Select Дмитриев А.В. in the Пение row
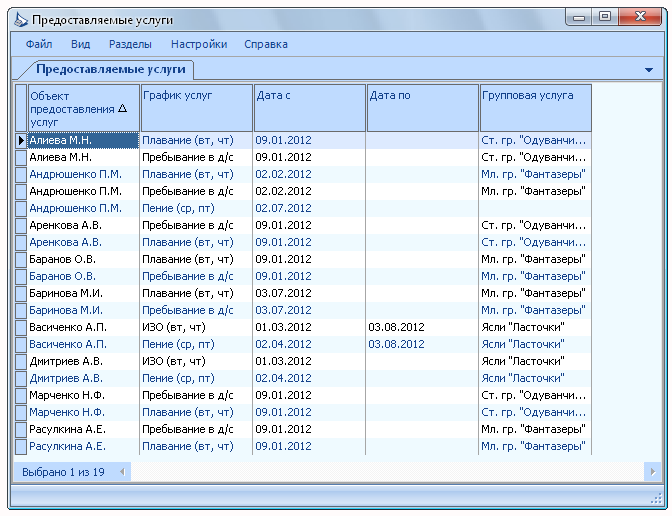 [83, 378]
